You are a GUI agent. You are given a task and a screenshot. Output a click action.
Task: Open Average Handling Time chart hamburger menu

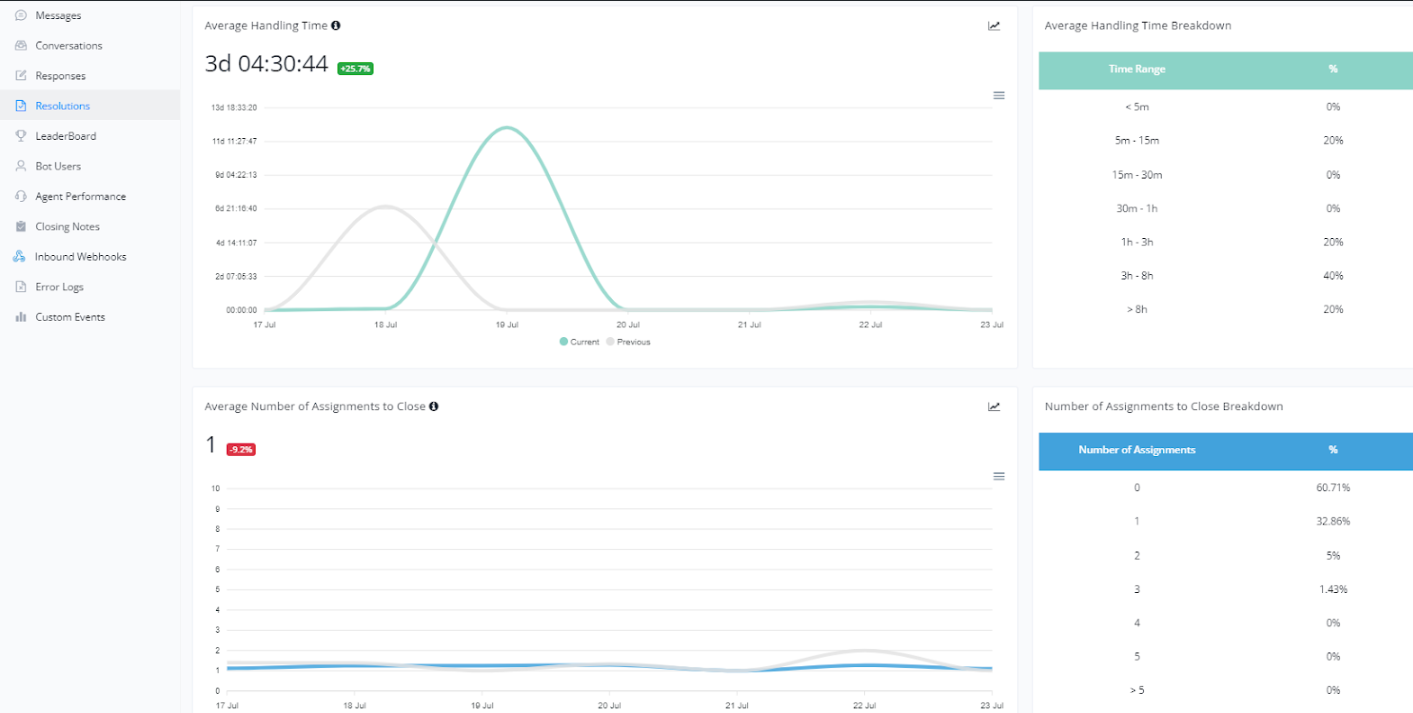point(998,95)
